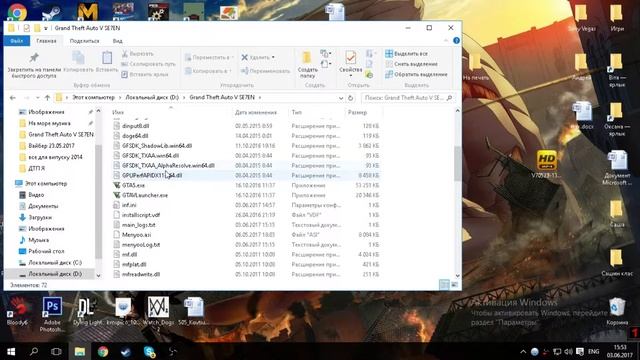Open the Файл tab

pos(17,41)
